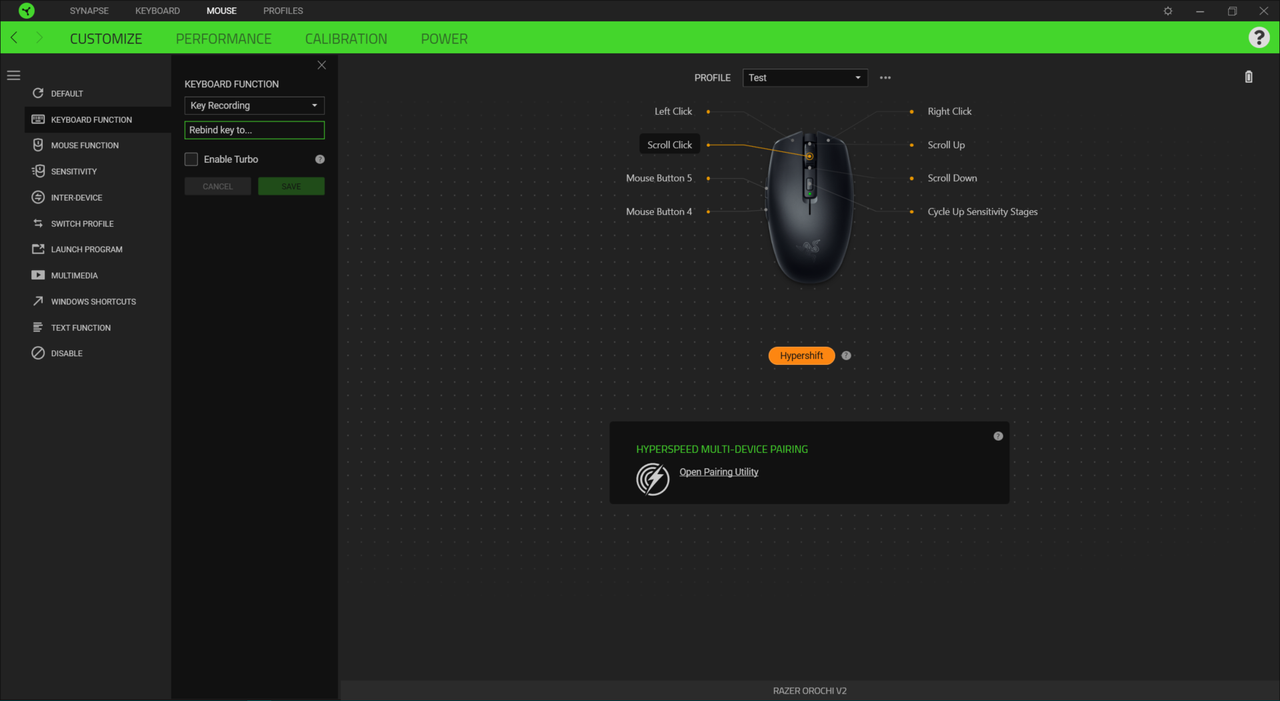This screenshot has height=701, width=1280.
Task: Click the green help question mark
Action: 1259,38
